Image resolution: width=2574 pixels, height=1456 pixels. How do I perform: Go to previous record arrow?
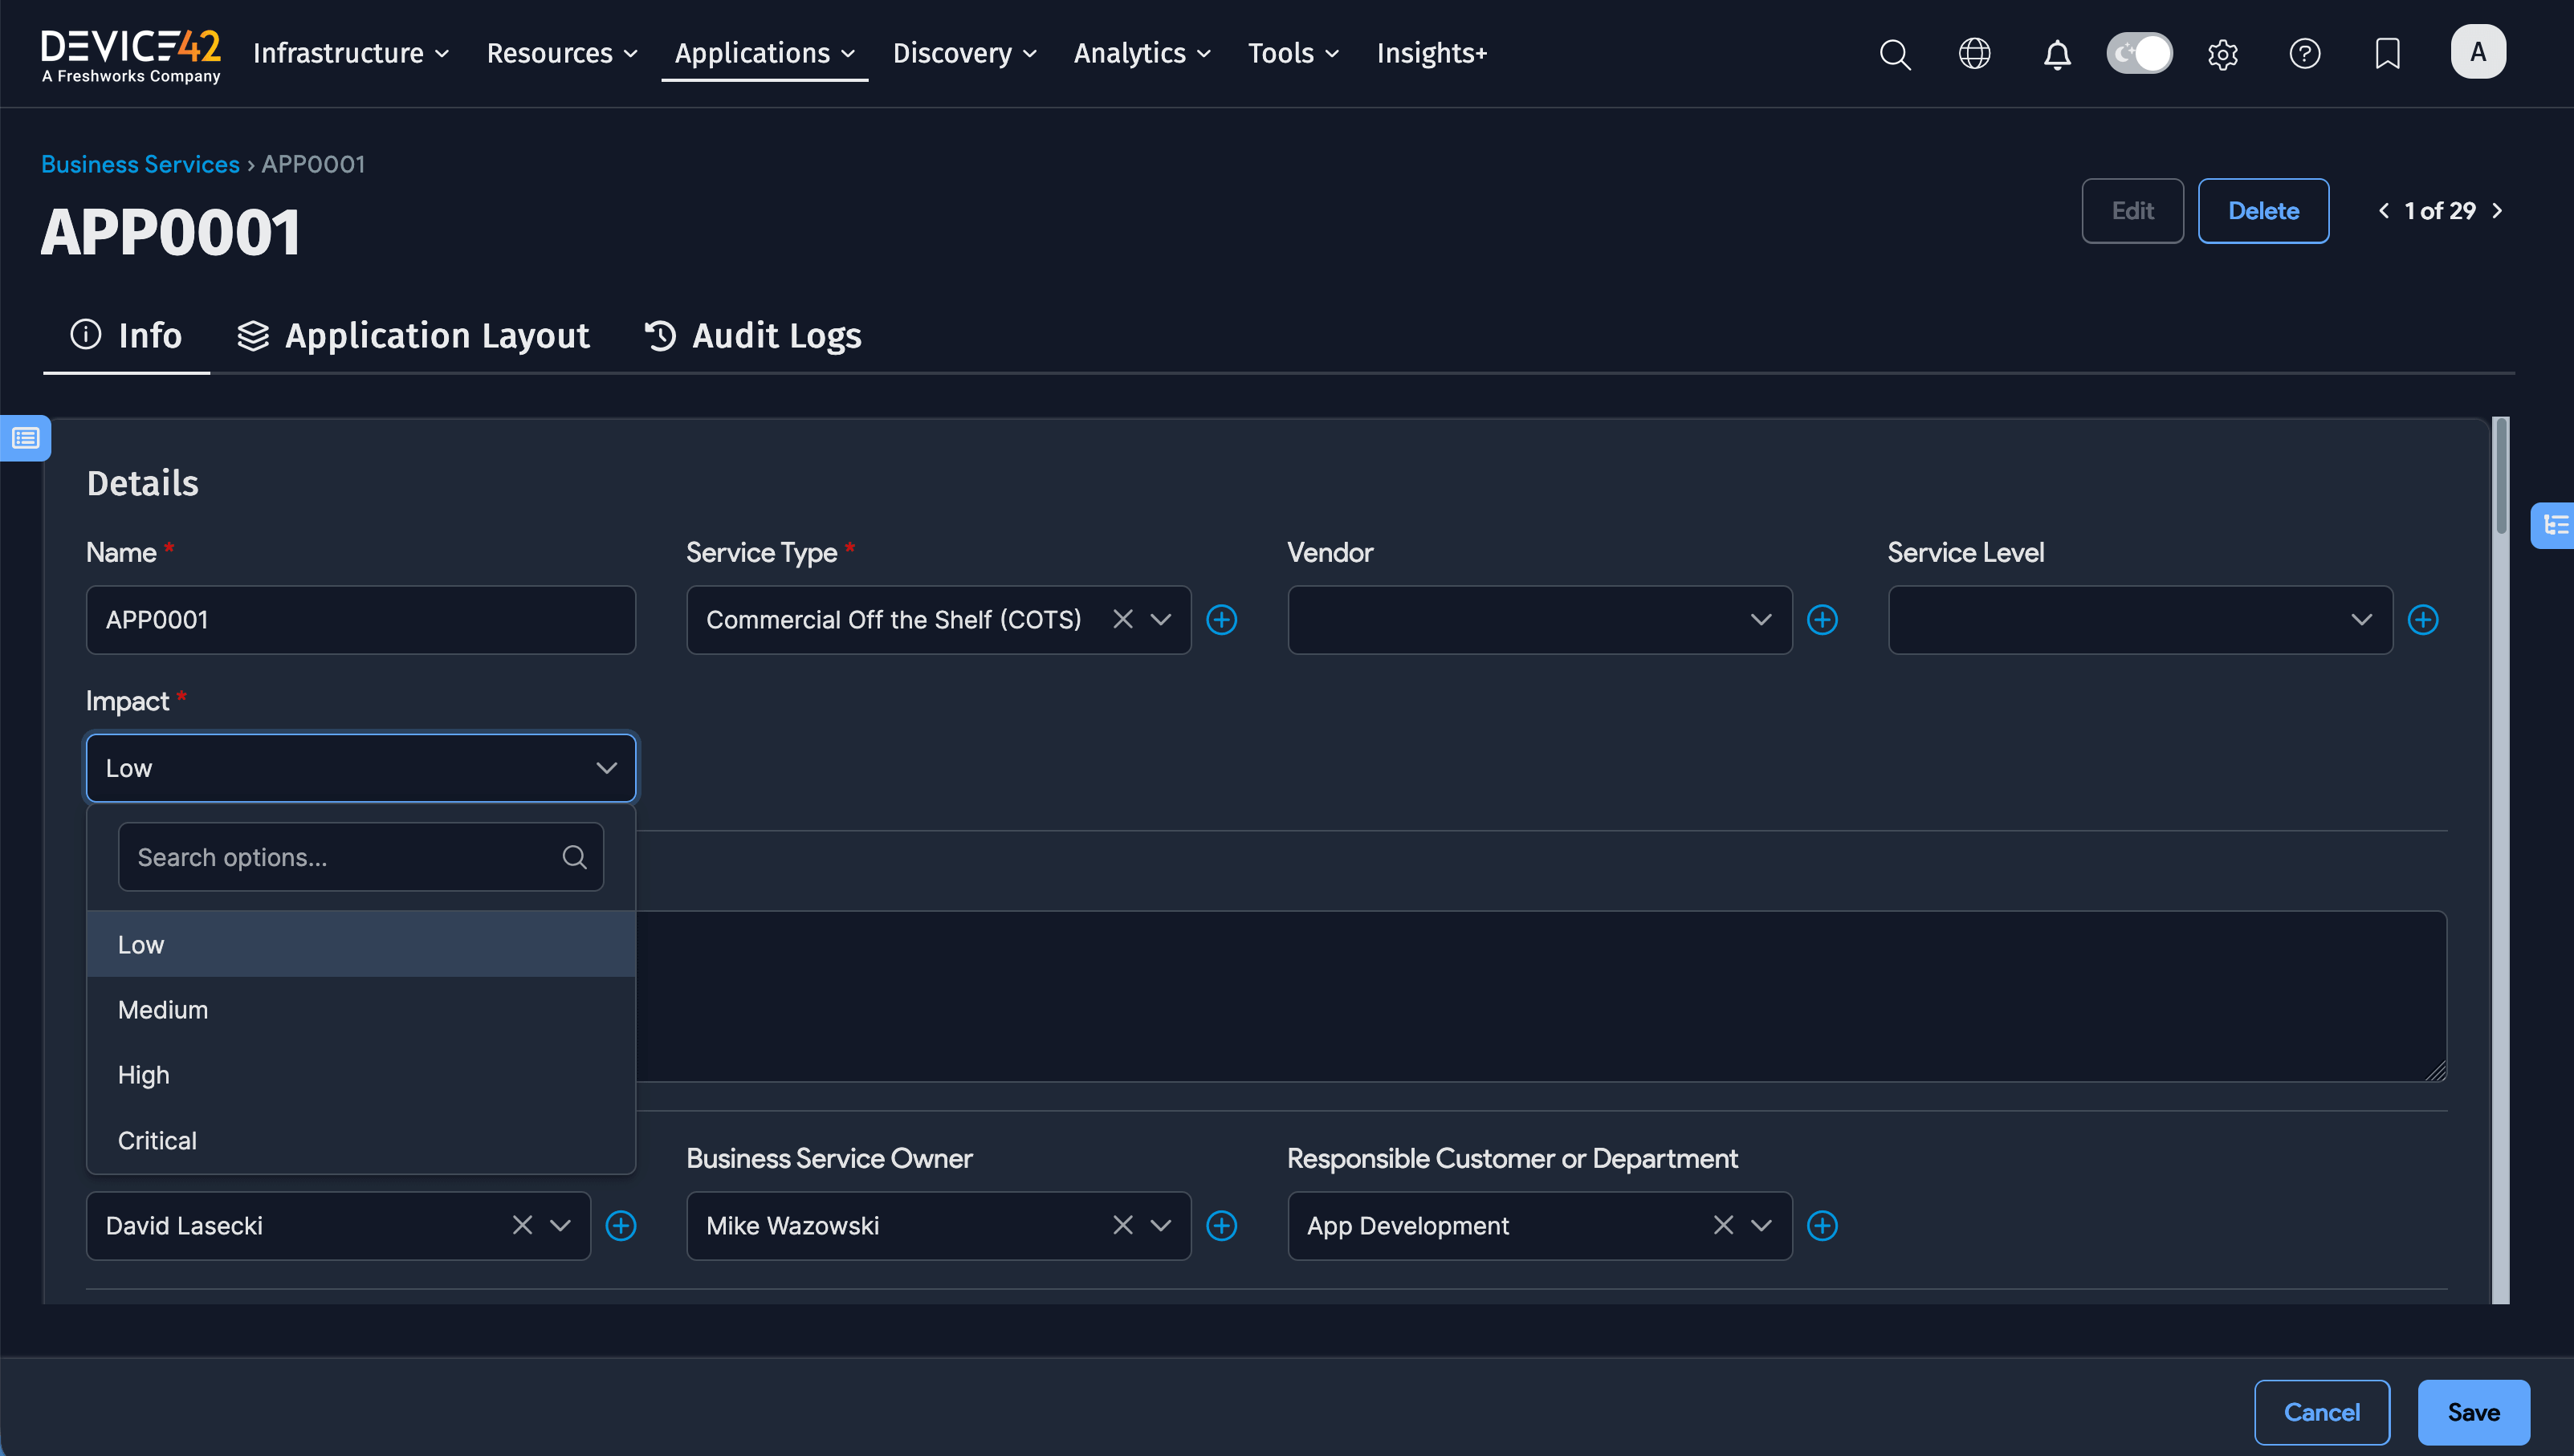click(x=2383, y=211)
